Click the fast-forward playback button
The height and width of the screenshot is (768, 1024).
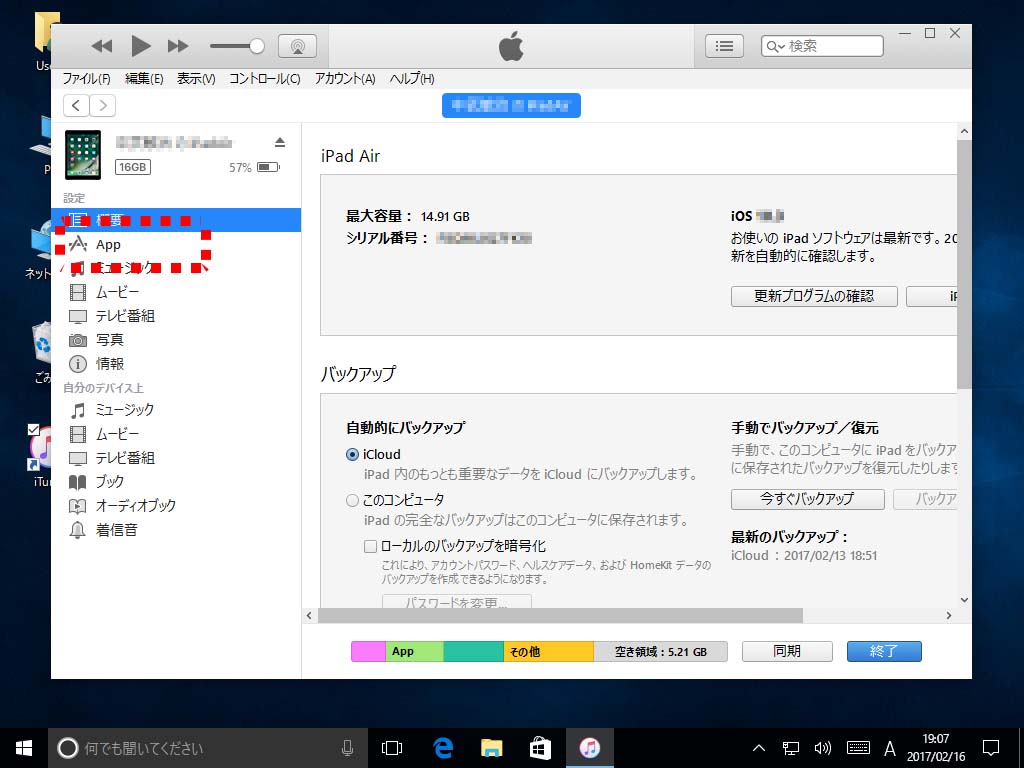coord(178,46)
